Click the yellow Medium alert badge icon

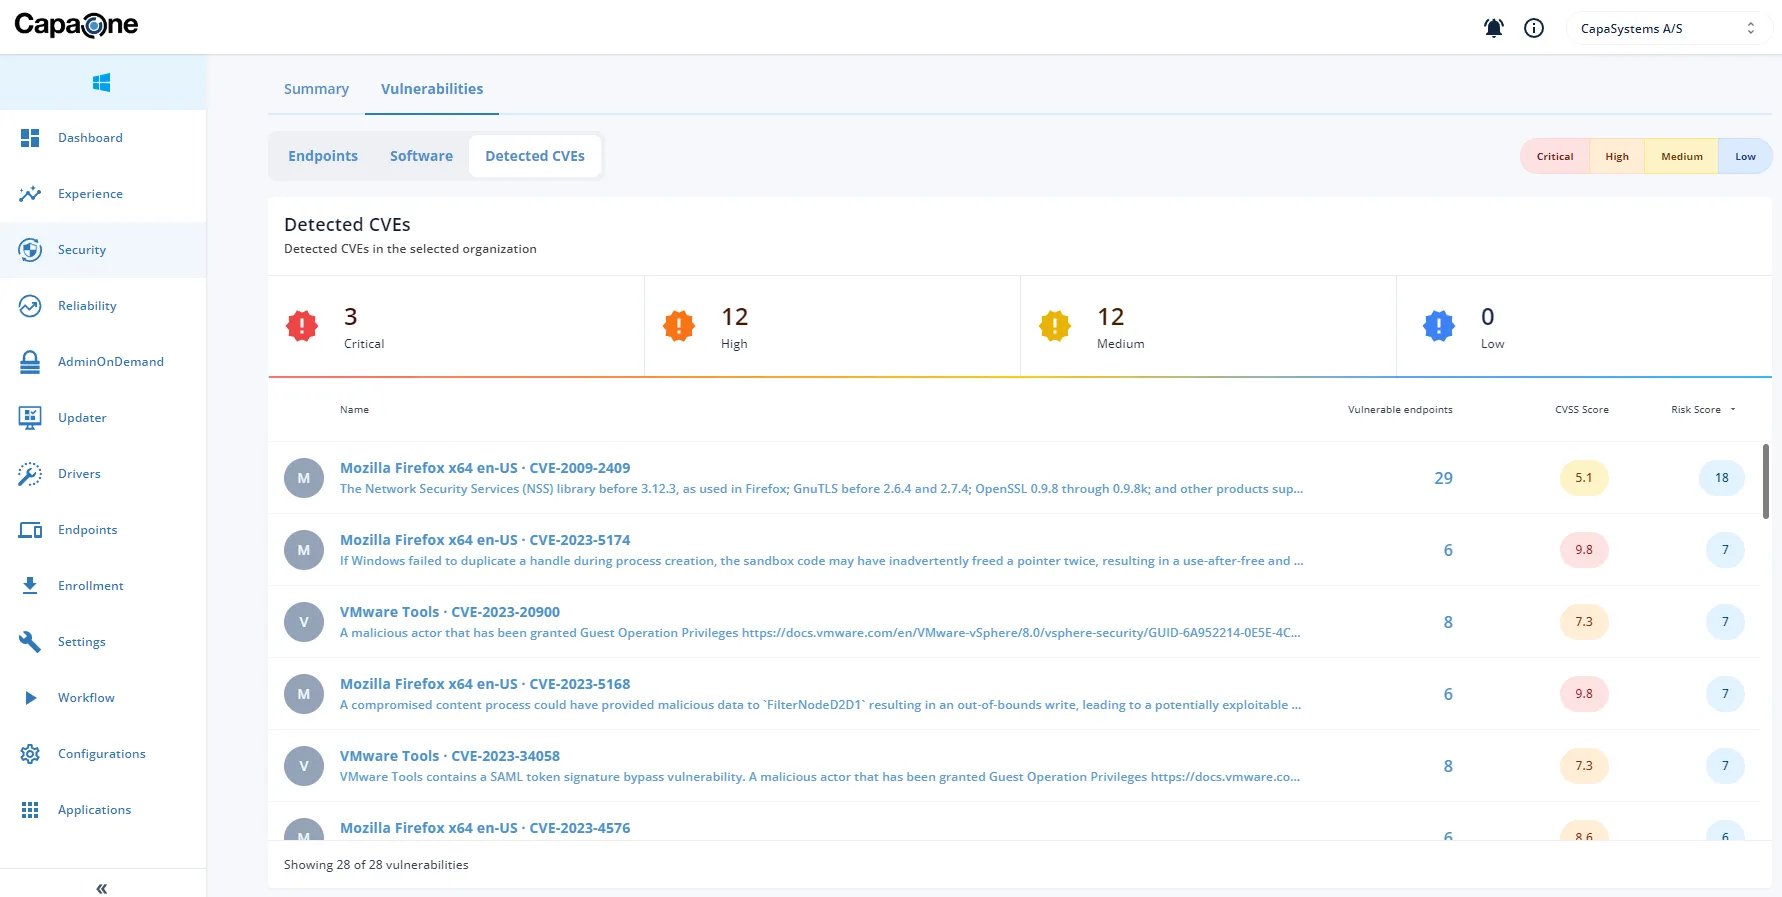tap(1055, 326)
